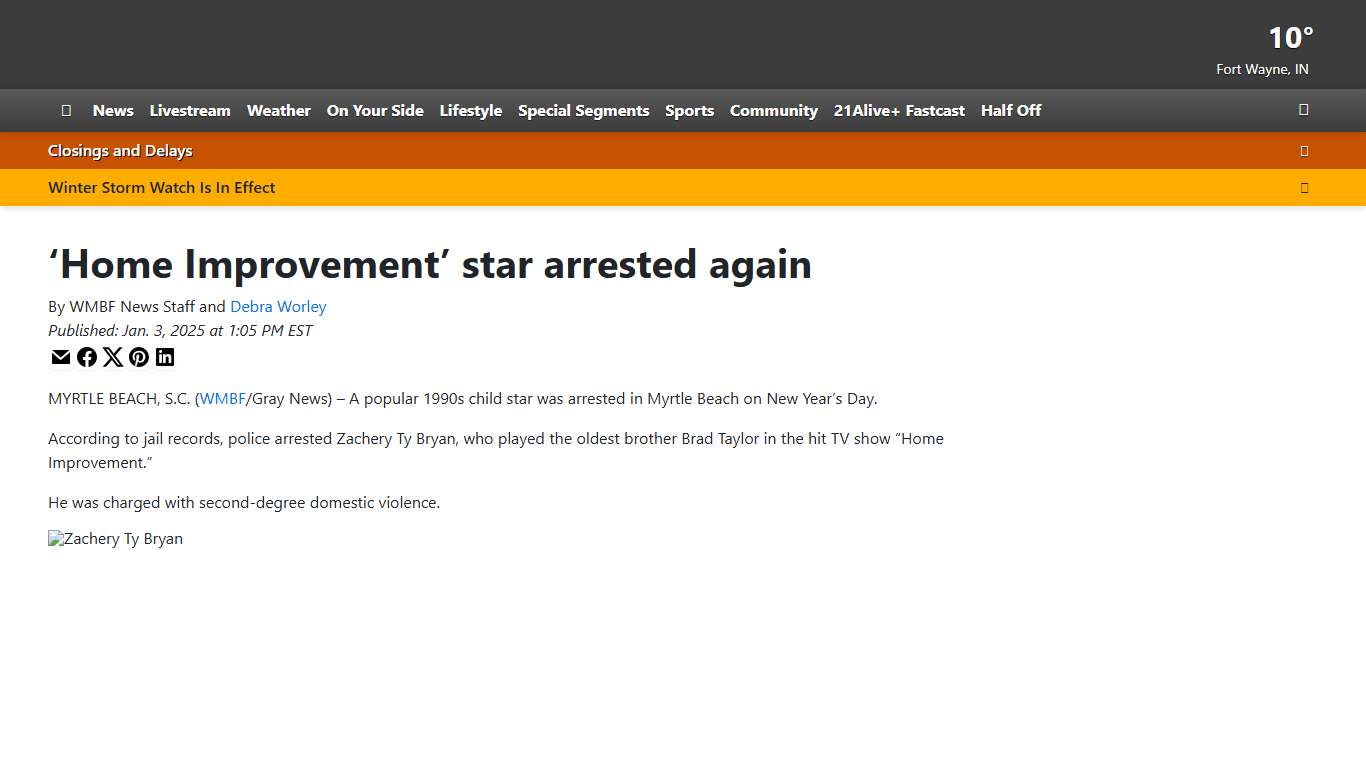The width and height of the screenshot is (1366, 768).
Task: Expand the Closings and Delays banner
Action: [1304, 150]
